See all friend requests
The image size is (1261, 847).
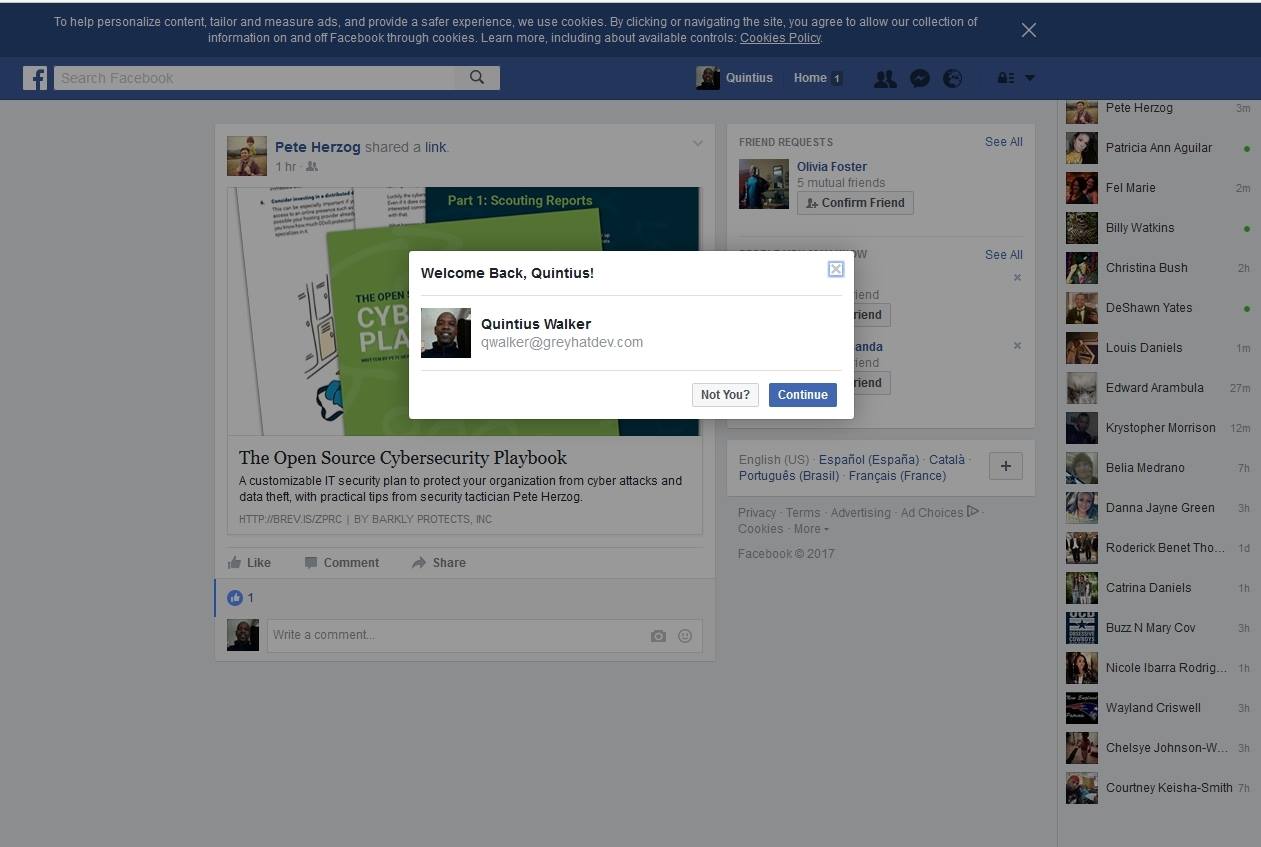point(1004,142)
